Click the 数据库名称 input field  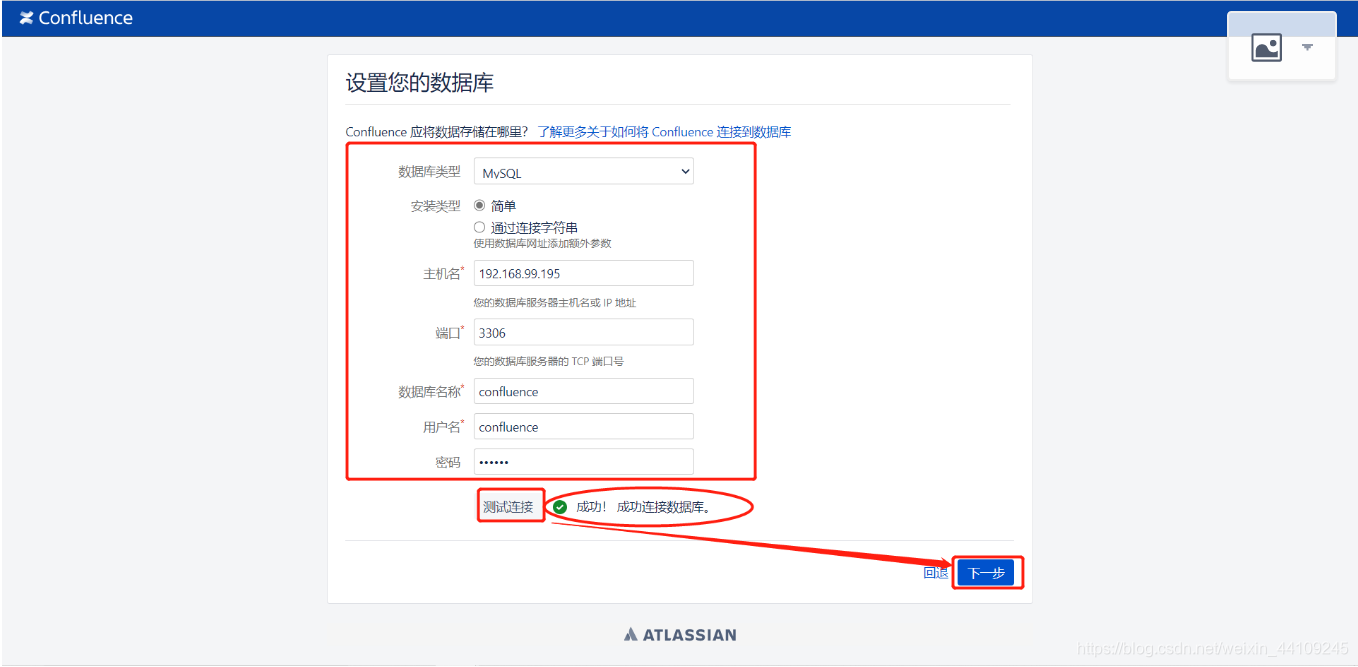[583, 391]
